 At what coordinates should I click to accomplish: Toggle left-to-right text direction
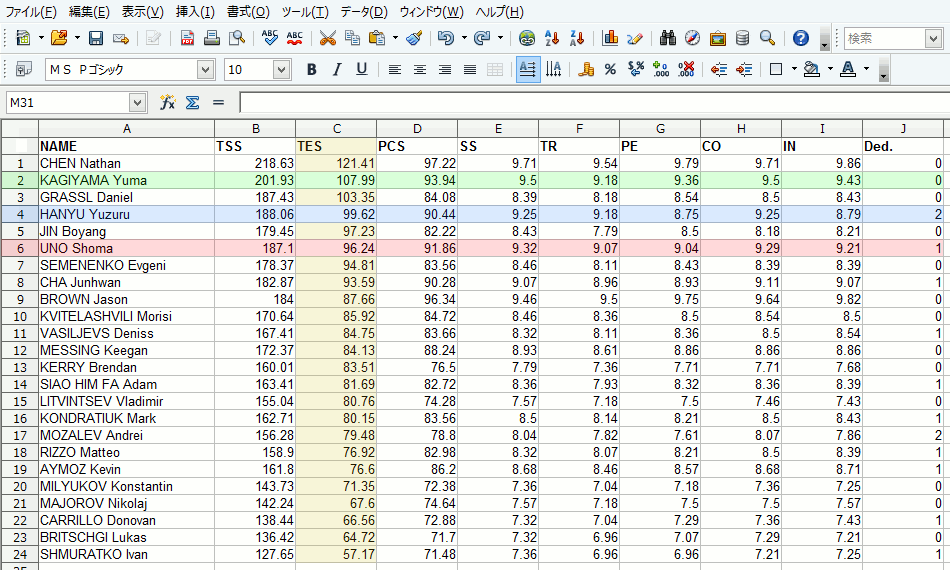click(x=528, y=69)
